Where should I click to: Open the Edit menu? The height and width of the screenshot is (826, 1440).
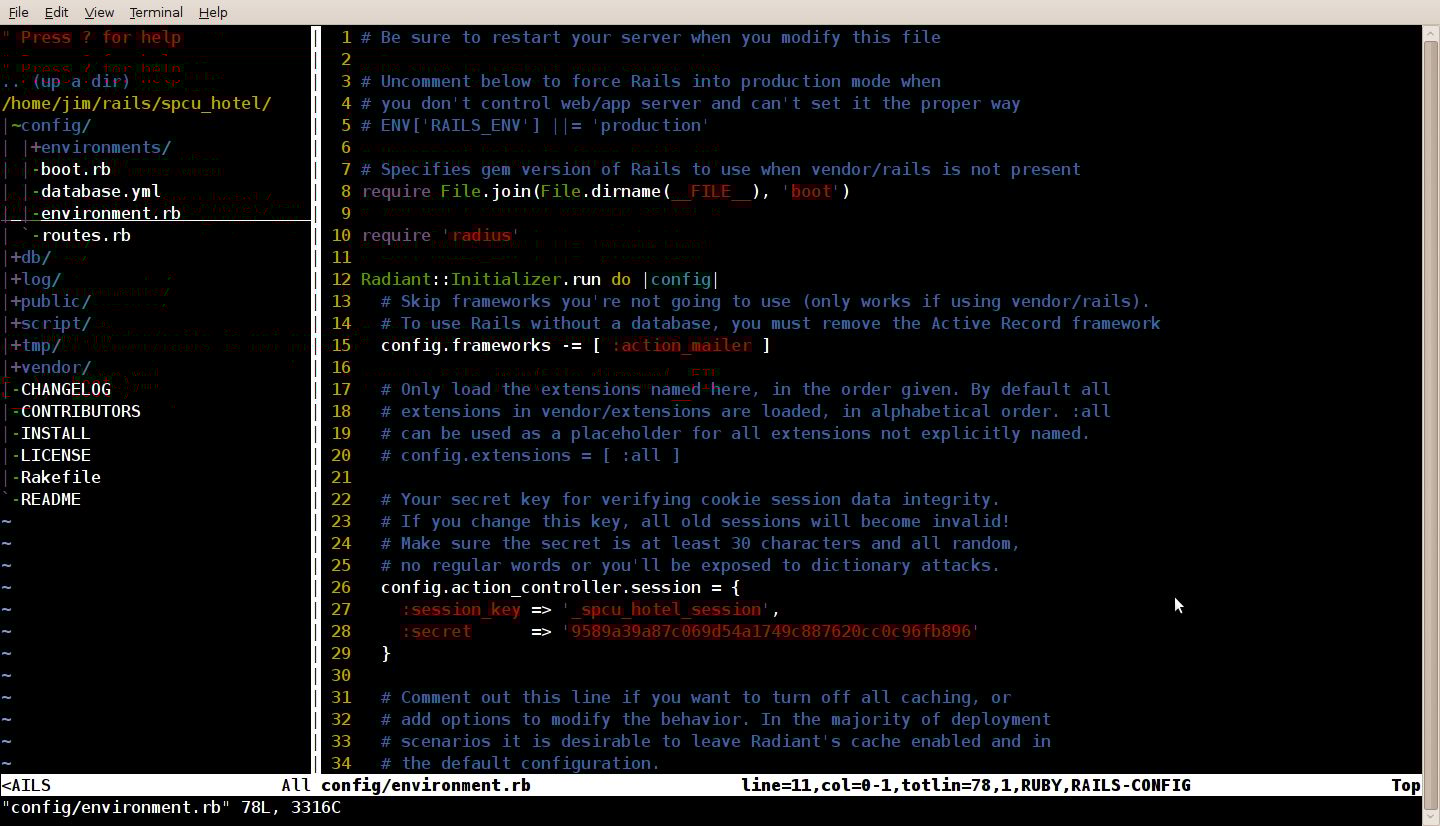click(x=56, y=12)
